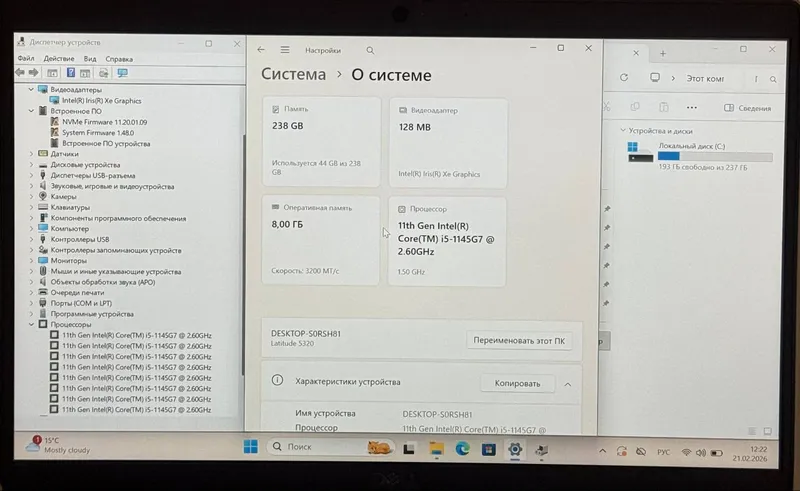Viewport: 800px width, 491px height.
Task: Open the Действие menu
Action: pos(59,58)
